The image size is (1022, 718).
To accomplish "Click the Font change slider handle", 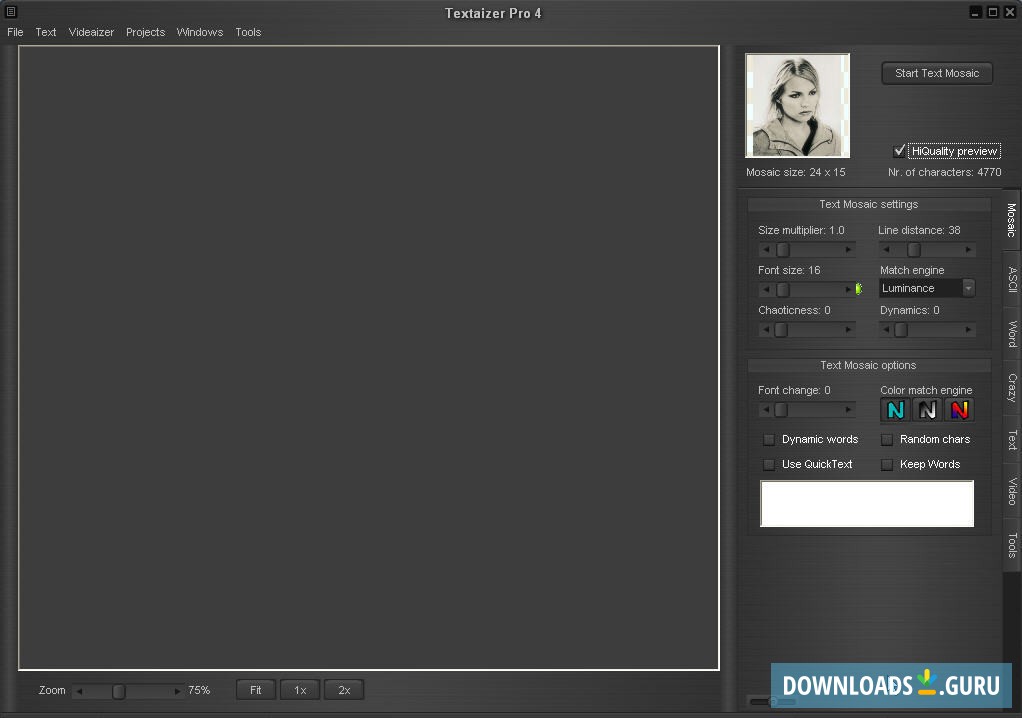I will click(x=781, y=410).
